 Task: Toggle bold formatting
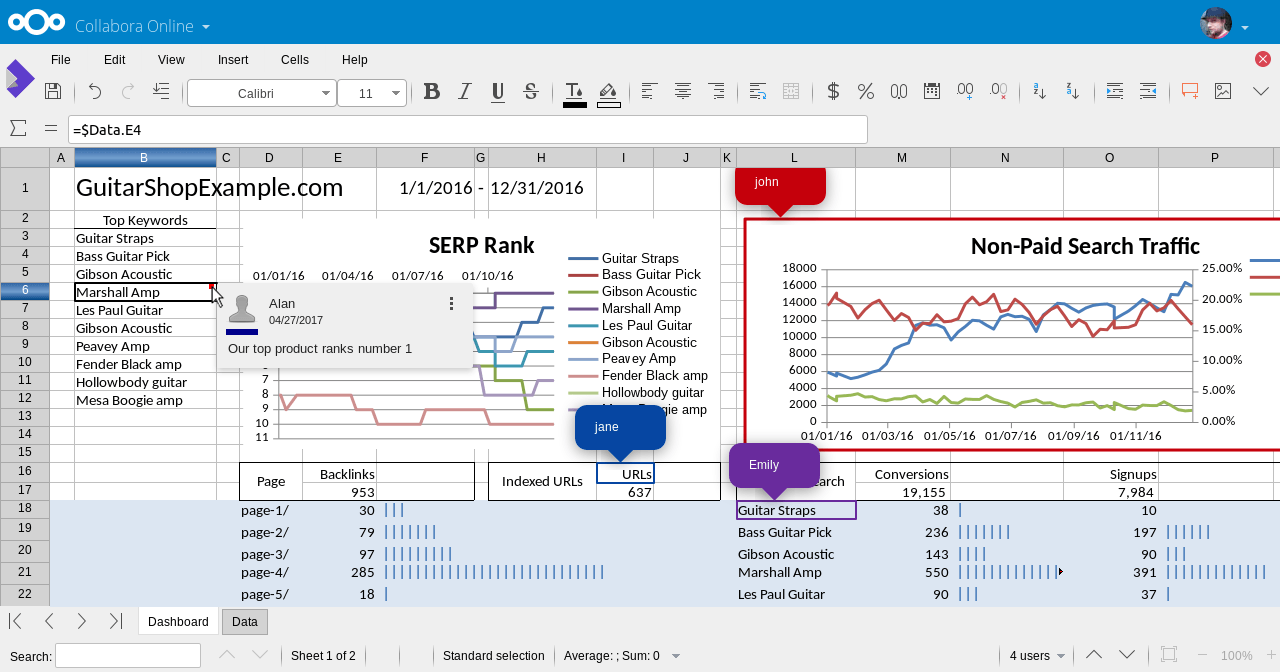pos(431,91)
